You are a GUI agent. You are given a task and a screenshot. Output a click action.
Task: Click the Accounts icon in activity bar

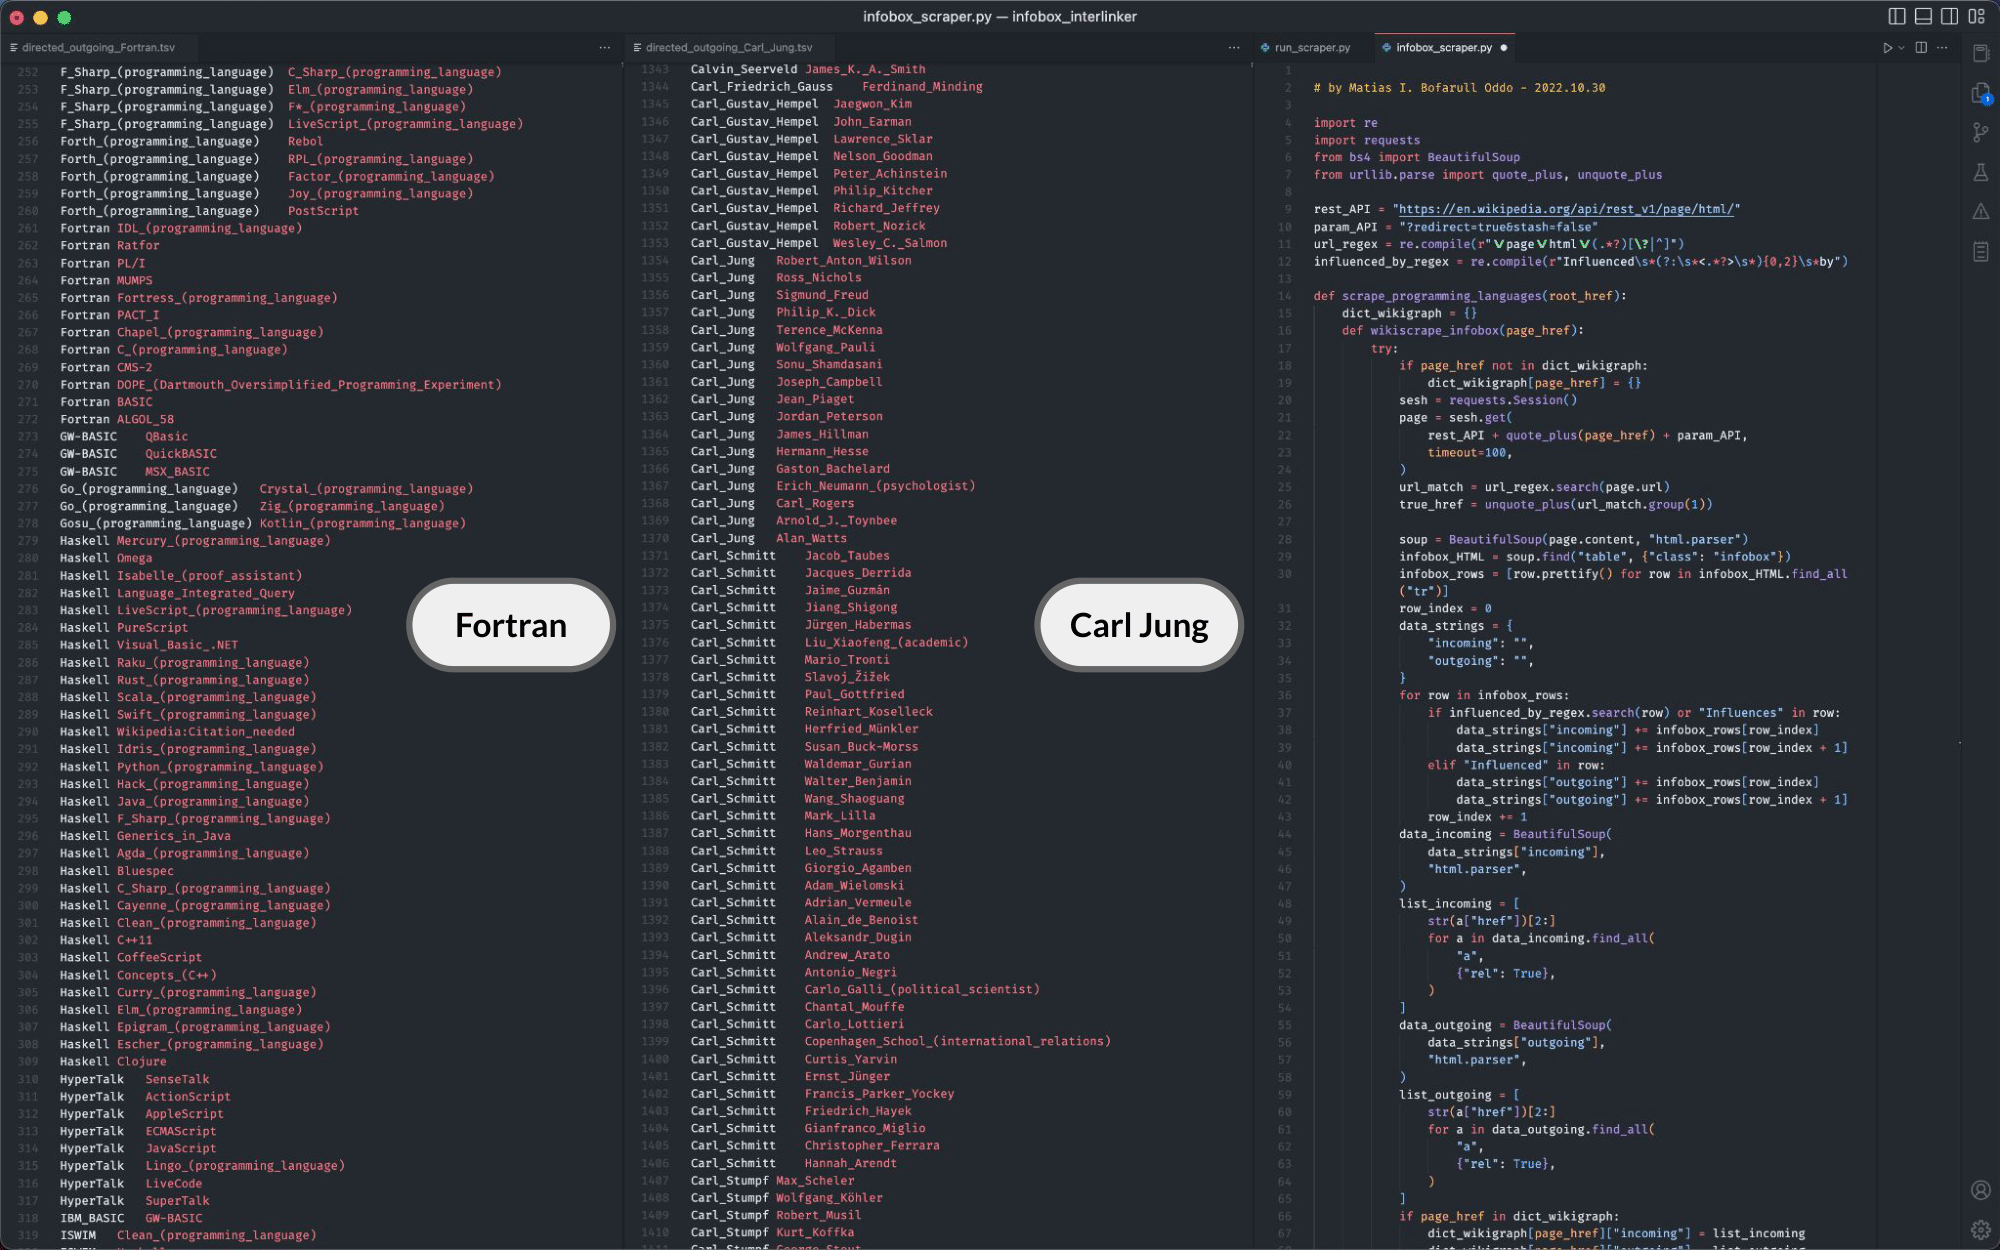[x=1981, y=1190]
